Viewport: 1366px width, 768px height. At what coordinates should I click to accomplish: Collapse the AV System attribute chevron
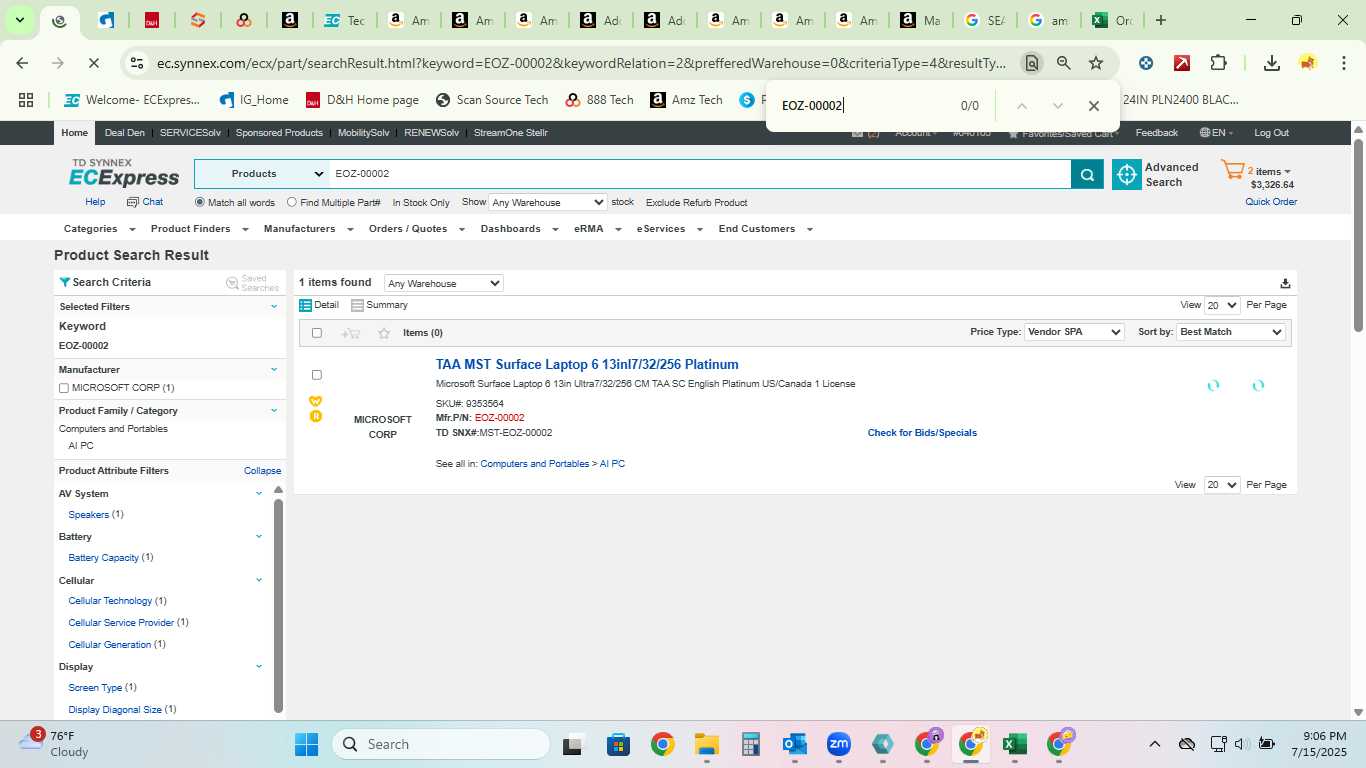[259, 493]
